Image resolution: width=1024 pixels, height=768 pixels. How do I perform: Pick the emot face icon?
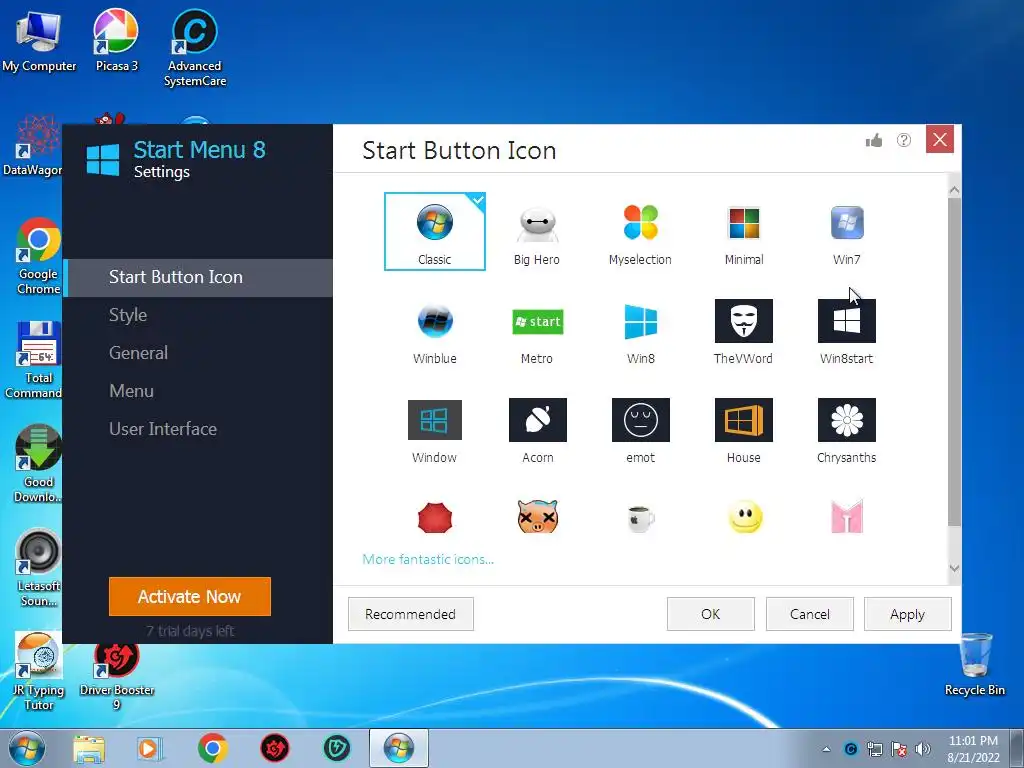pos(641,432)
